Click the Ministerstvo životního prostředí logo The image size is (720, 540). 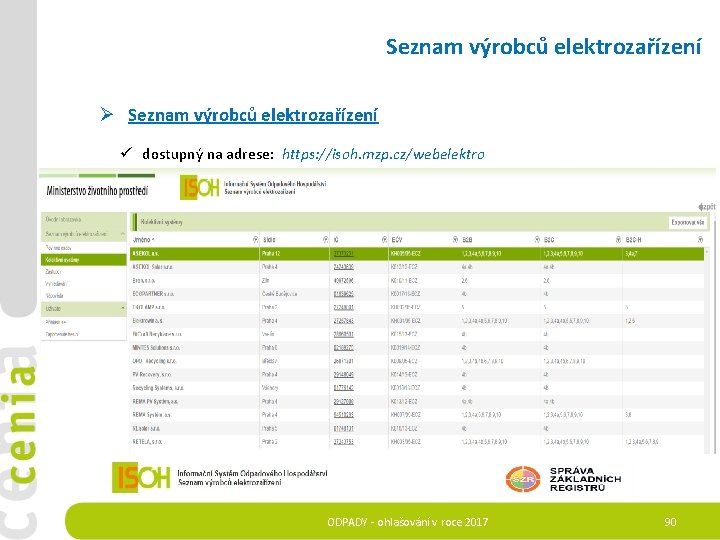click(x=97, y=191)
